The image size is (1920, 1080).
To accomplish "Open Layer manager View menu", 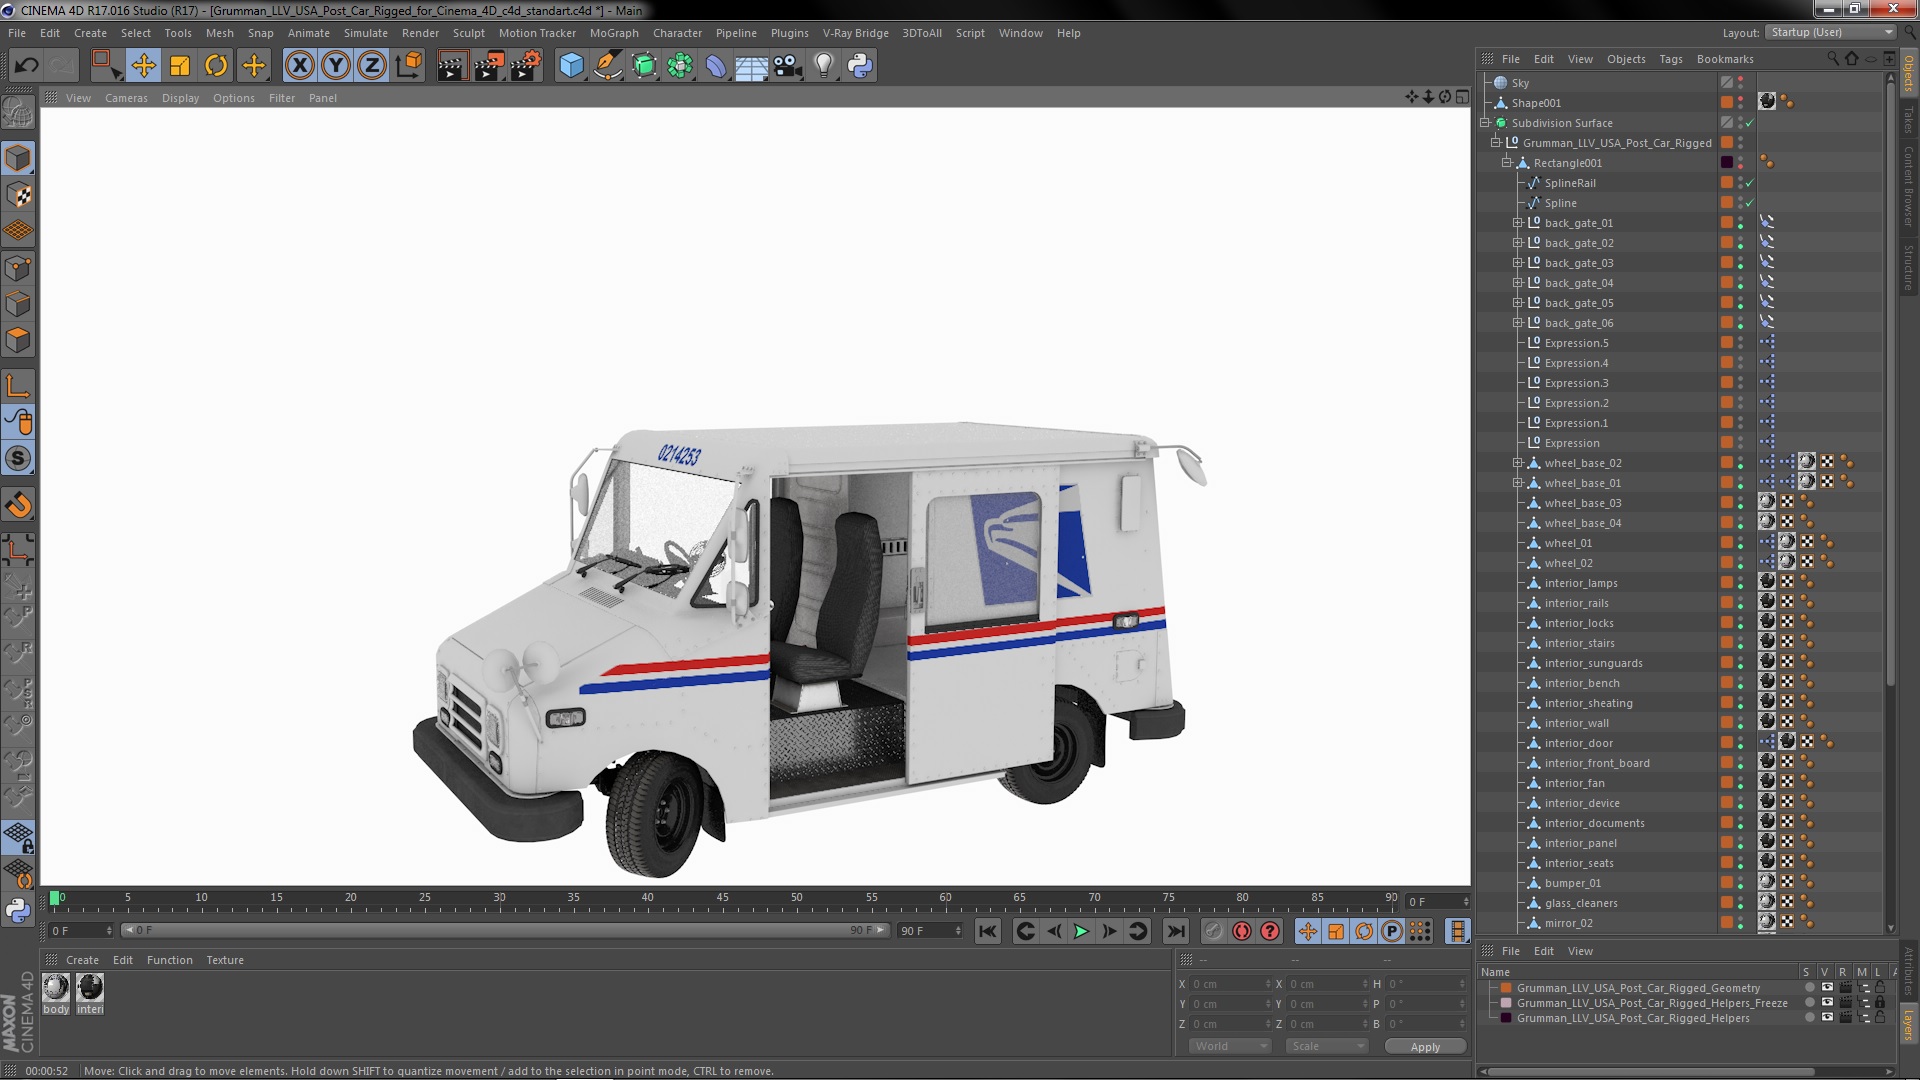I will 1580,951.
